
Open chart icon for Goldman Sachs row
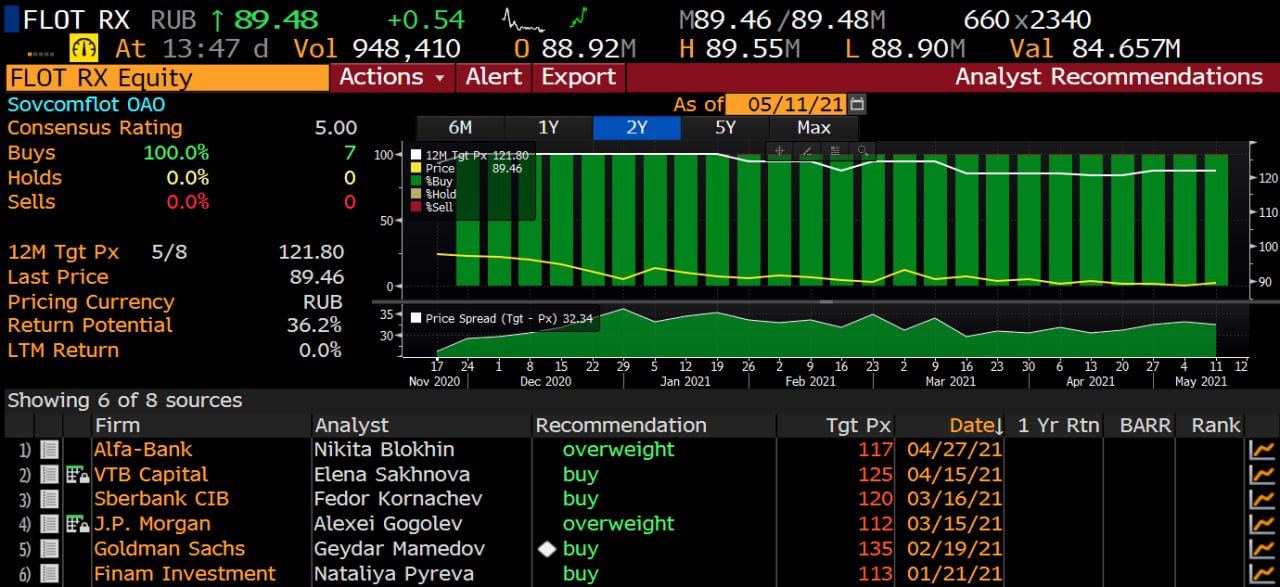click(1263, 549)
